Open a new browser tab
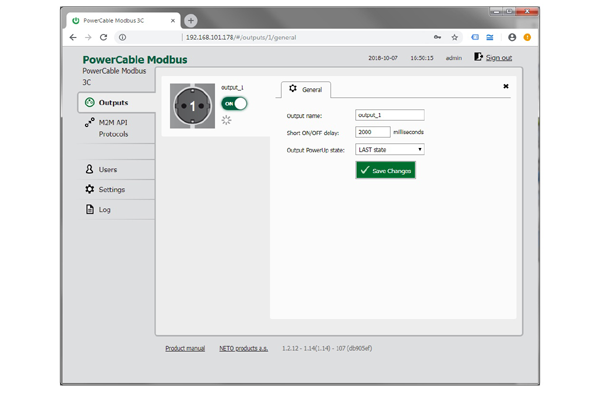The height and width of the screenshot is (400, 600). 191,21
